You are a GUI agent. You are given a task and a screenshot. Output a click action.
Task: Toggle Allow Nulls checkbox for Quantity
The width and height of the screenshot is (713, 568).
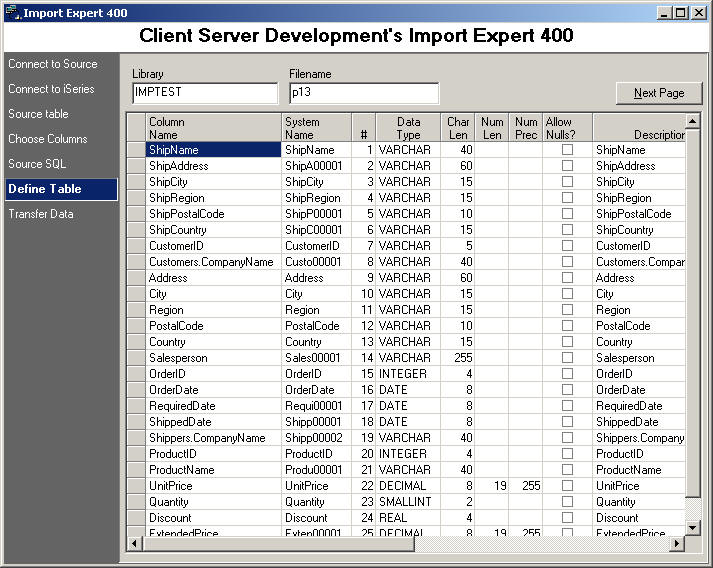point(567,501)
